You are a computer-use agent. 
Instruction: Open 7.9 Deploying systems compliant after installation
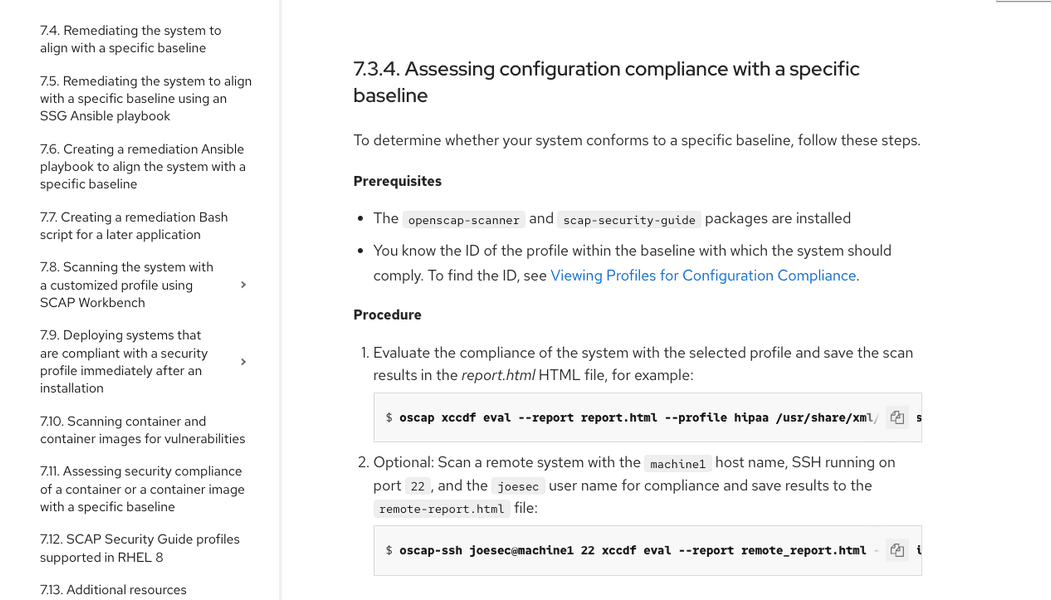(x=123, y=362)
